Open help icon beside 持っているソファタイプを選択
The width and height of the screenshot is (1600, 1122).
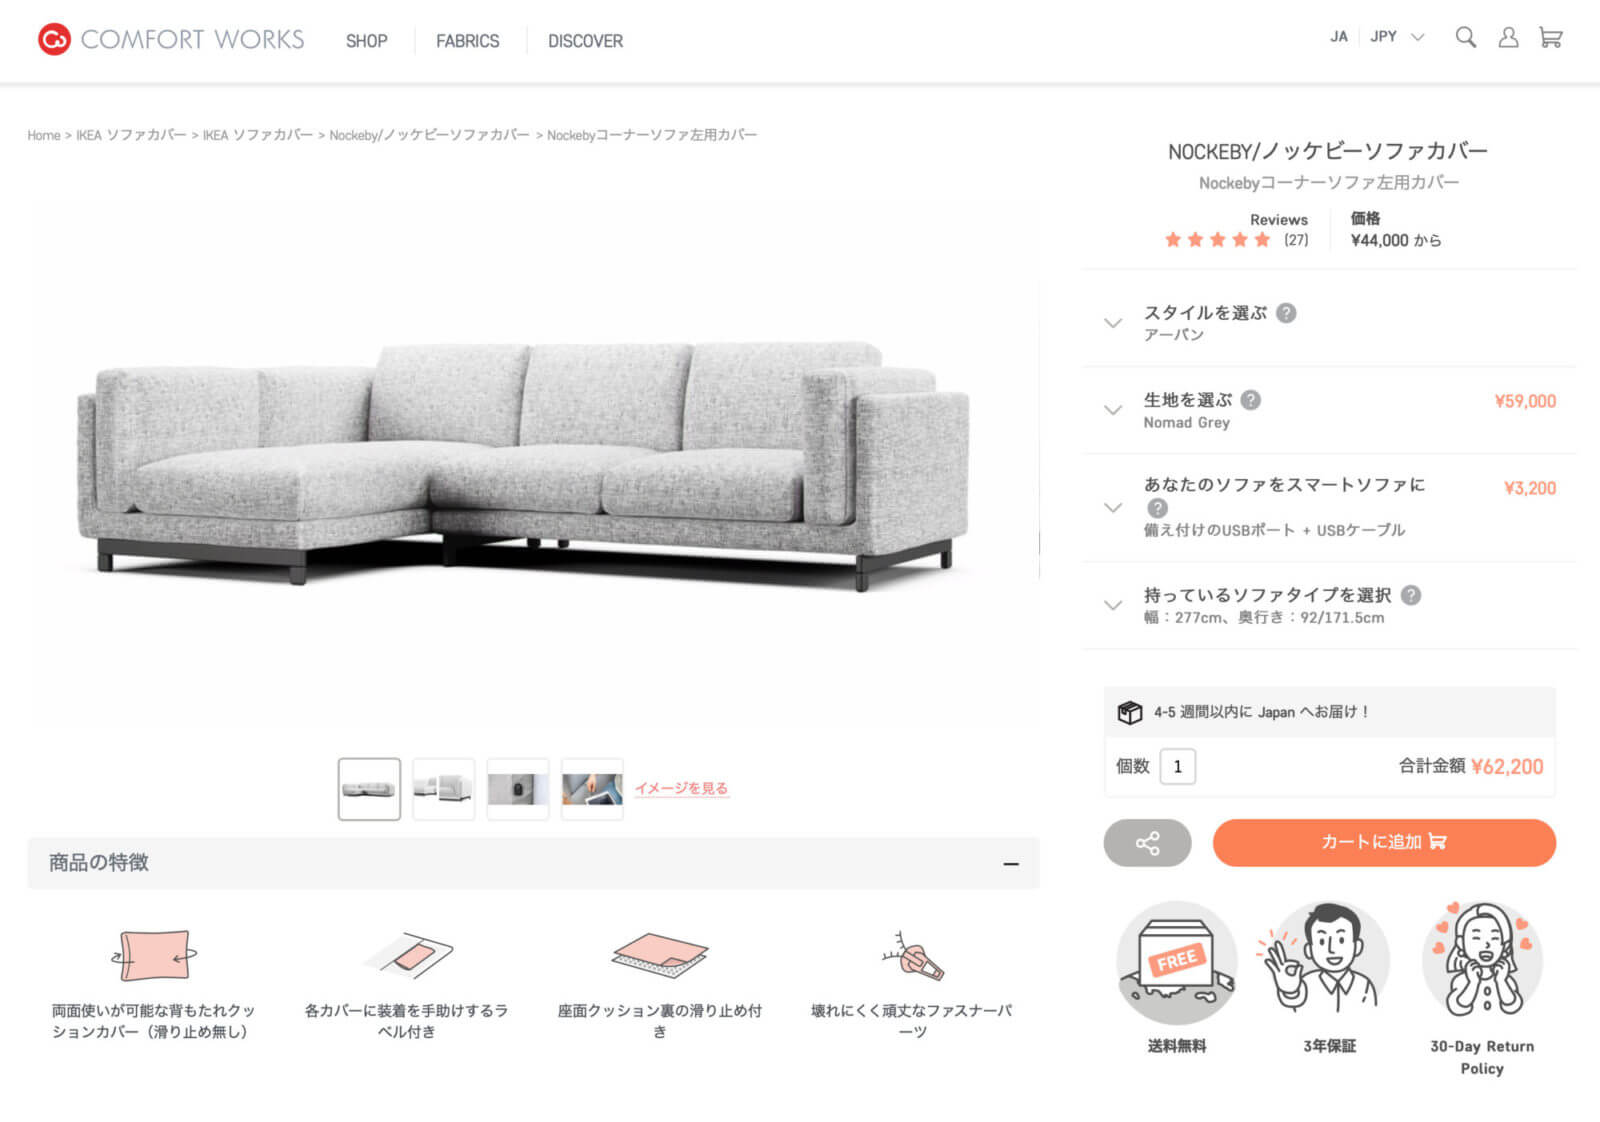pyautogui.click(x=1411, y=595)
